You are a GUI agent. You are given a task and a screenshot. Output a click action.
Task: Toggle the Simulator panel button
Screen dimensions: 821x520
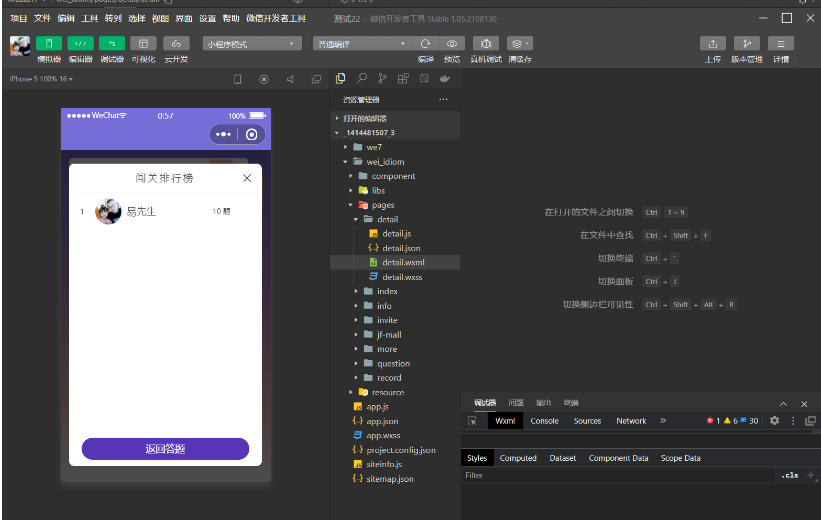[49, 43]
